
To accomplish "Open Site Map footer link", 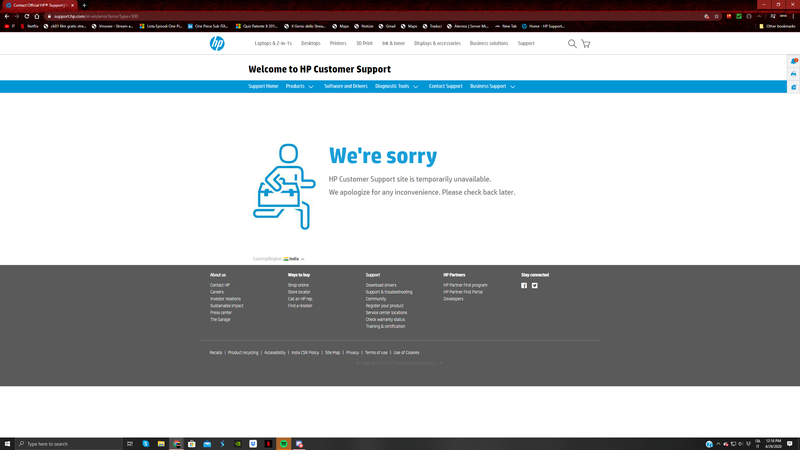I will click(x=333, y=353).
